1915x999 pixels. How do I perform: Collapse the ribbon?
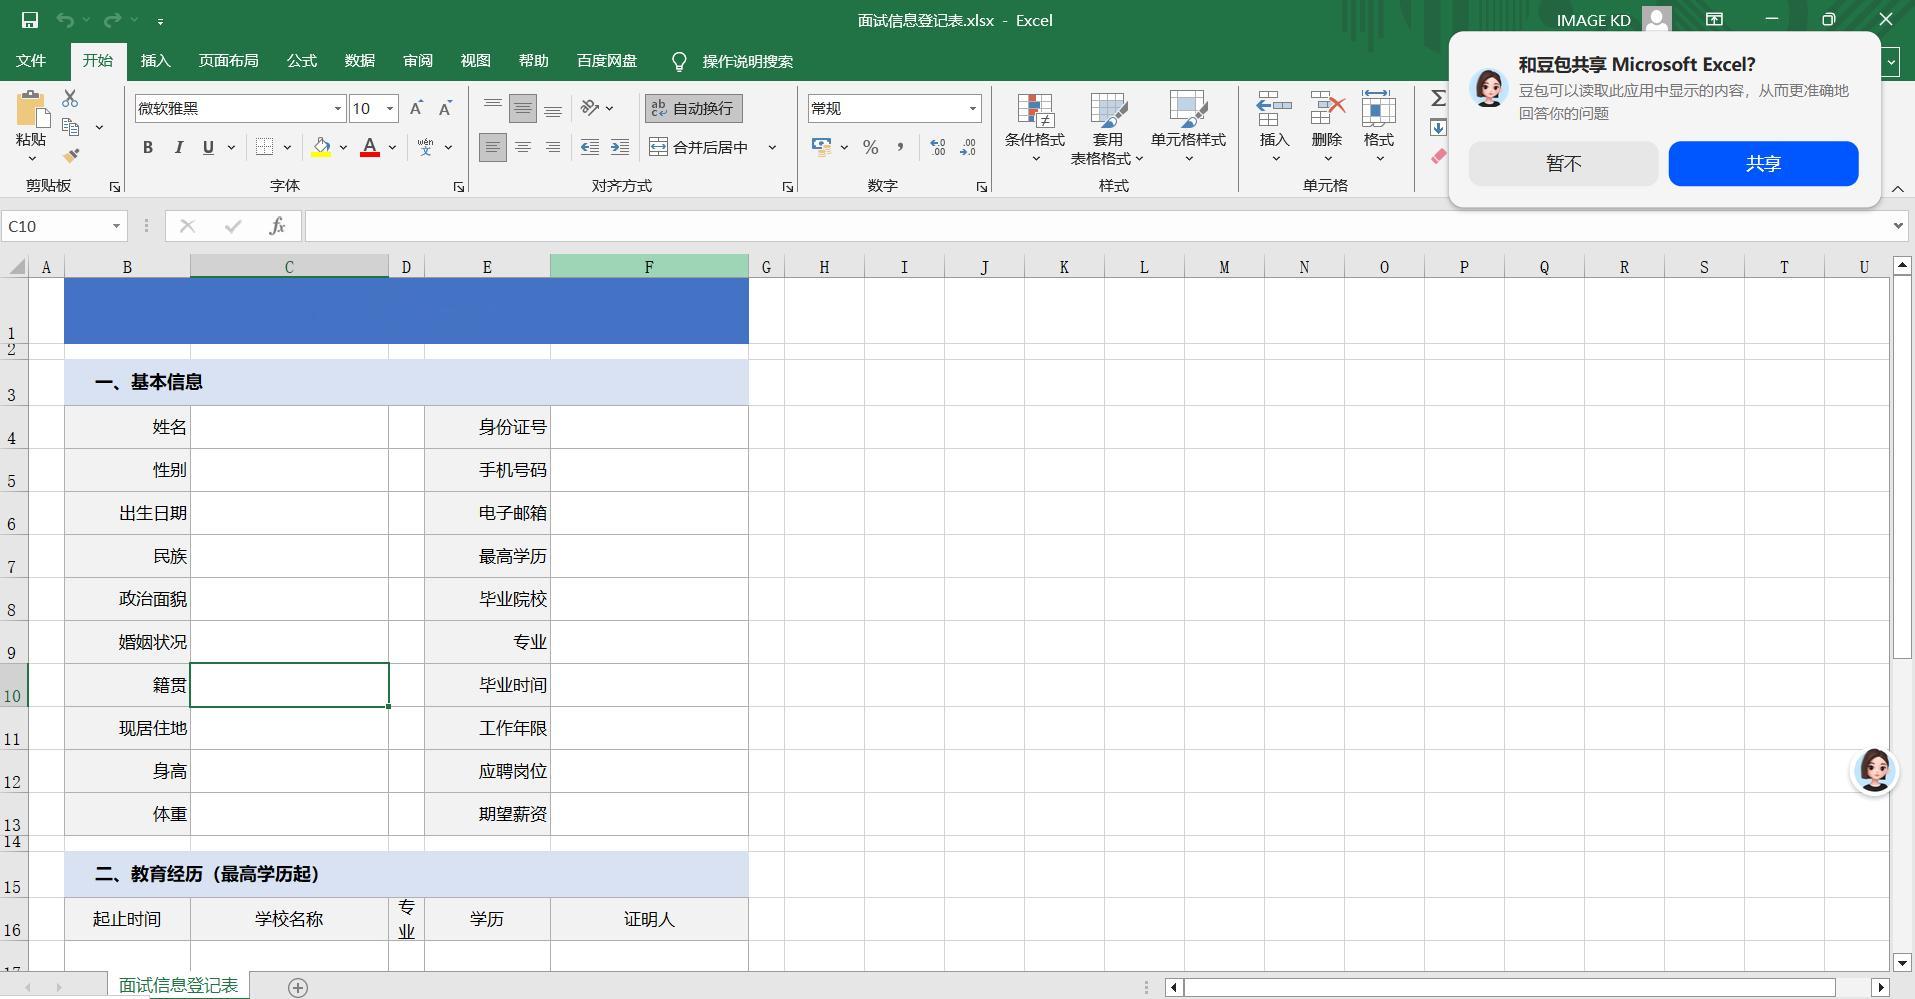tap(1897, 188)
